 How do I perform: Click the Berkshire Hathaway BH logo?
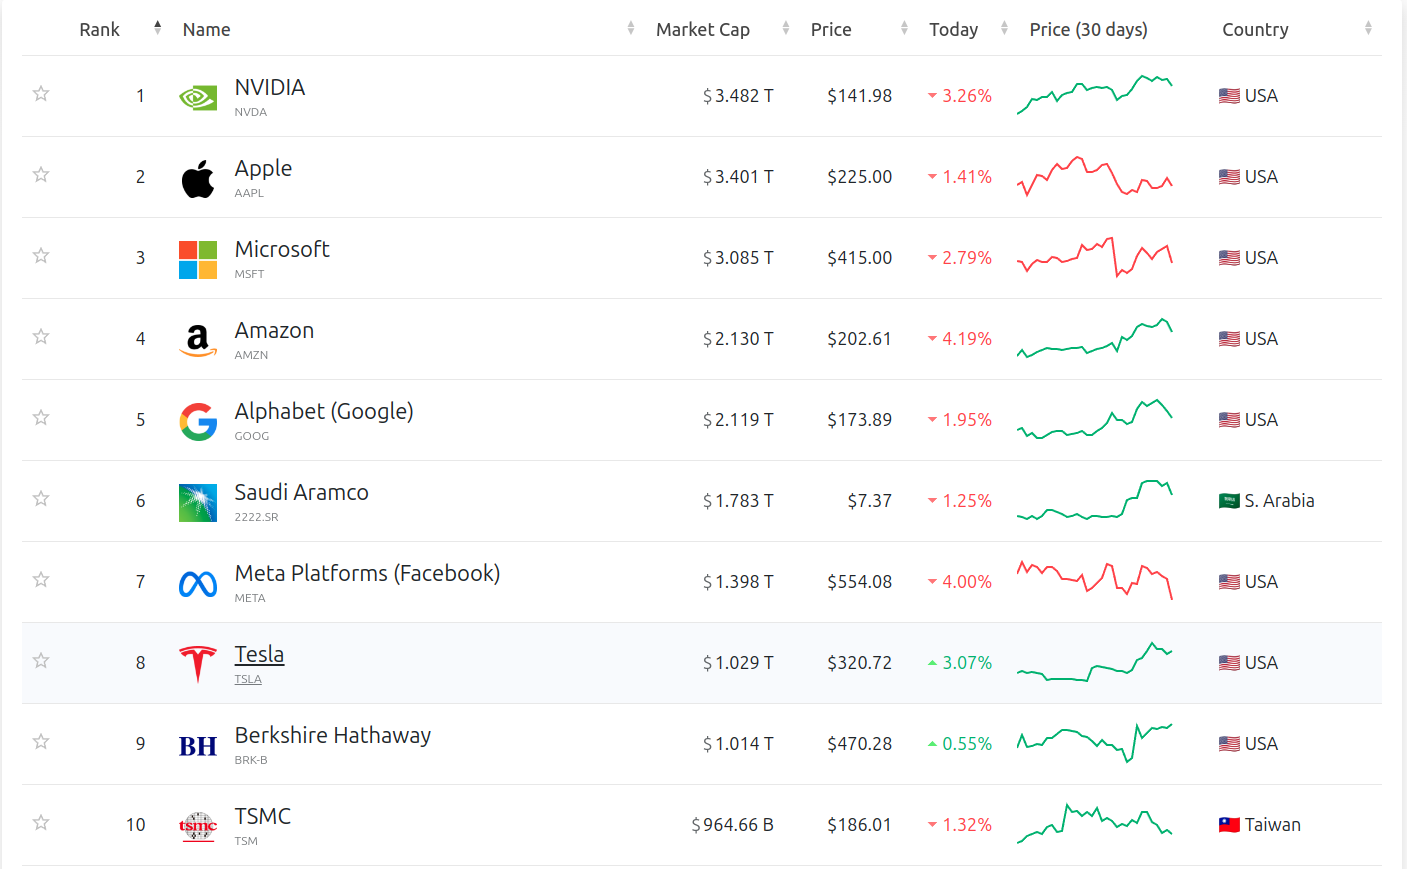coord(198,746)
